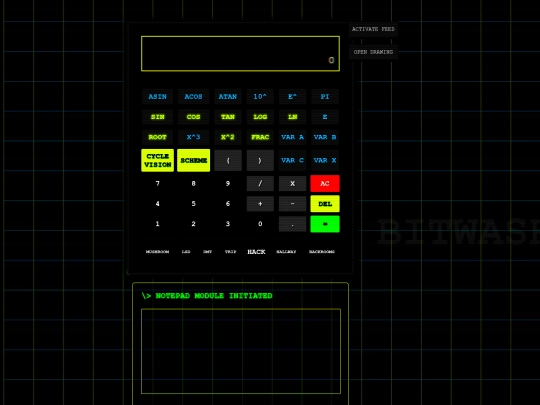Switch to the MUSHROOM theme

click(x=157, y=252)
